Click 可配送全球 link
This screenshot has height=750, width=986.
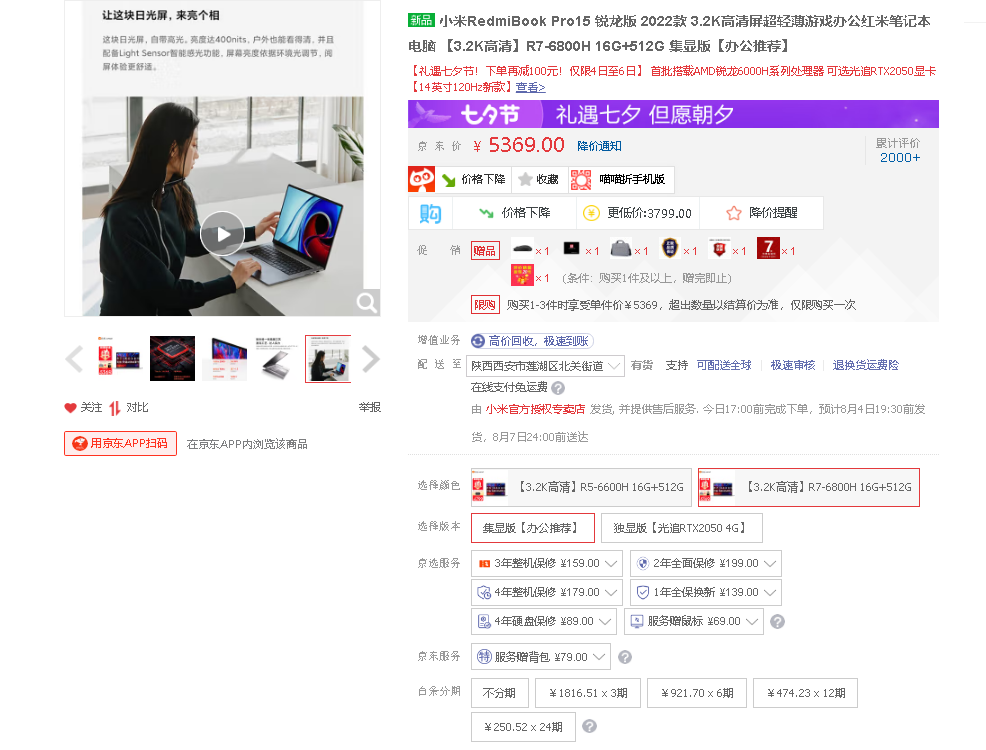pos(724,365)
